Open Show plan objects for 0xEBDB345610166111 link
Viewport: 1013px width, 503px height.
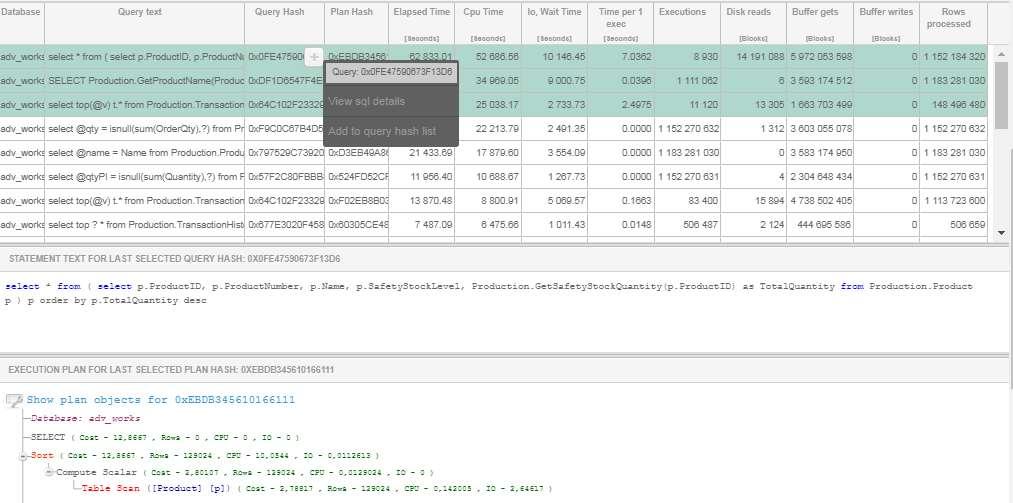point(161,400)
